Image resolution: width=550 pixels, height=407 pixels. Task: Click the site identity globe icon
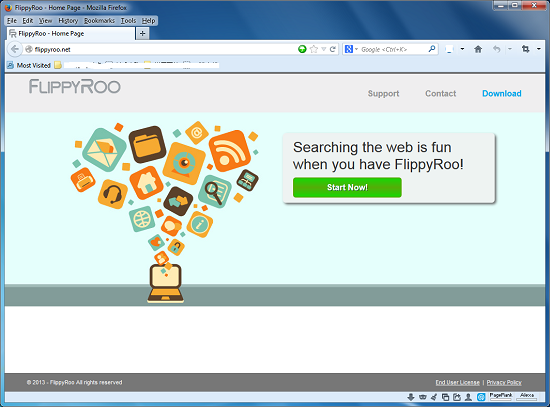29,49
